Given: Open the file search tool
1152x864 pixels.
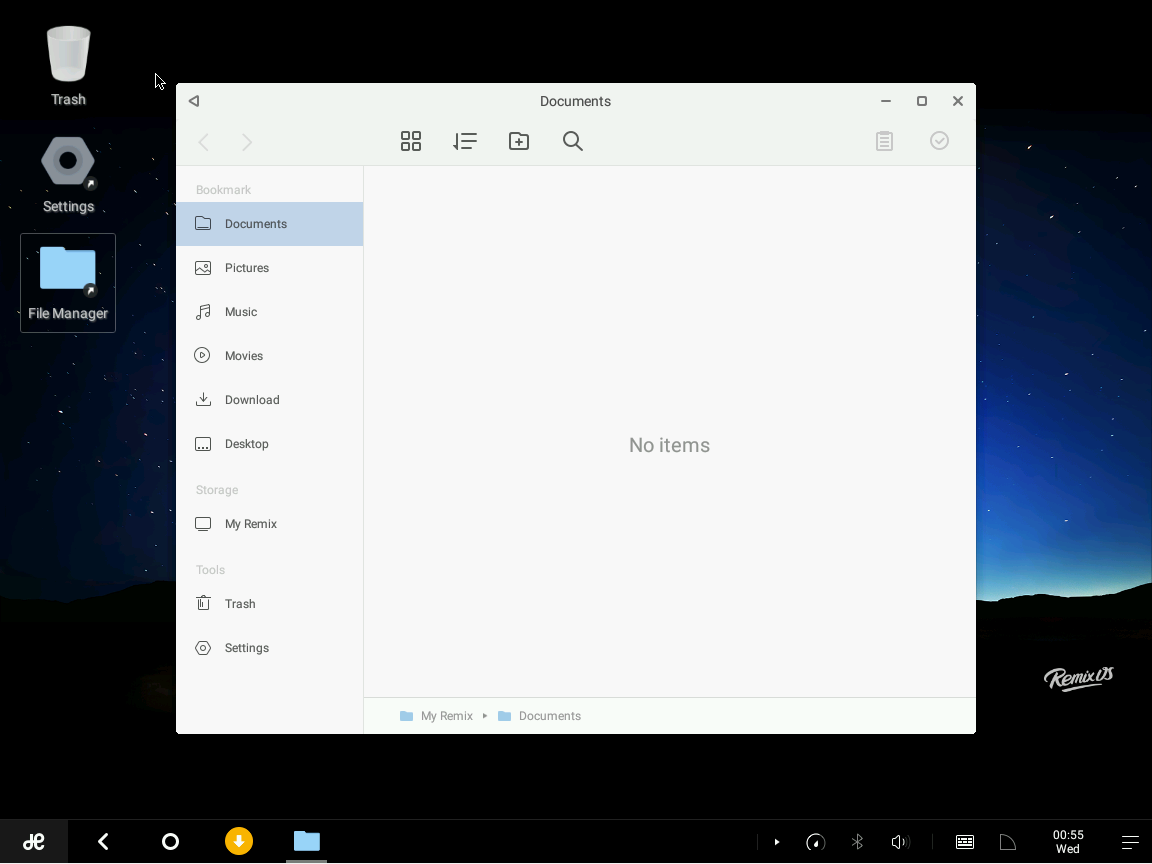Looking at the screenshot, I should pyautogui.click(x=573, y=141).
